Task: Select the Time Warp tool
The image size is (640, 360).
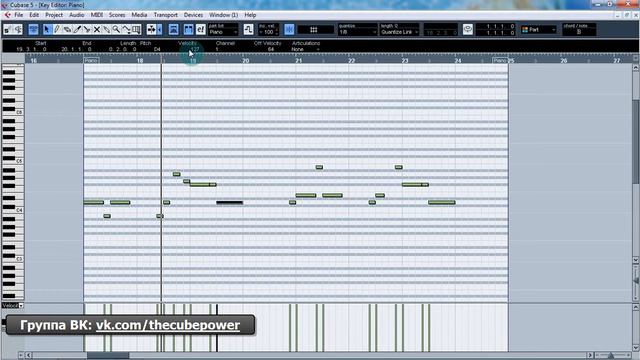Action: click(x=136, y=29)
